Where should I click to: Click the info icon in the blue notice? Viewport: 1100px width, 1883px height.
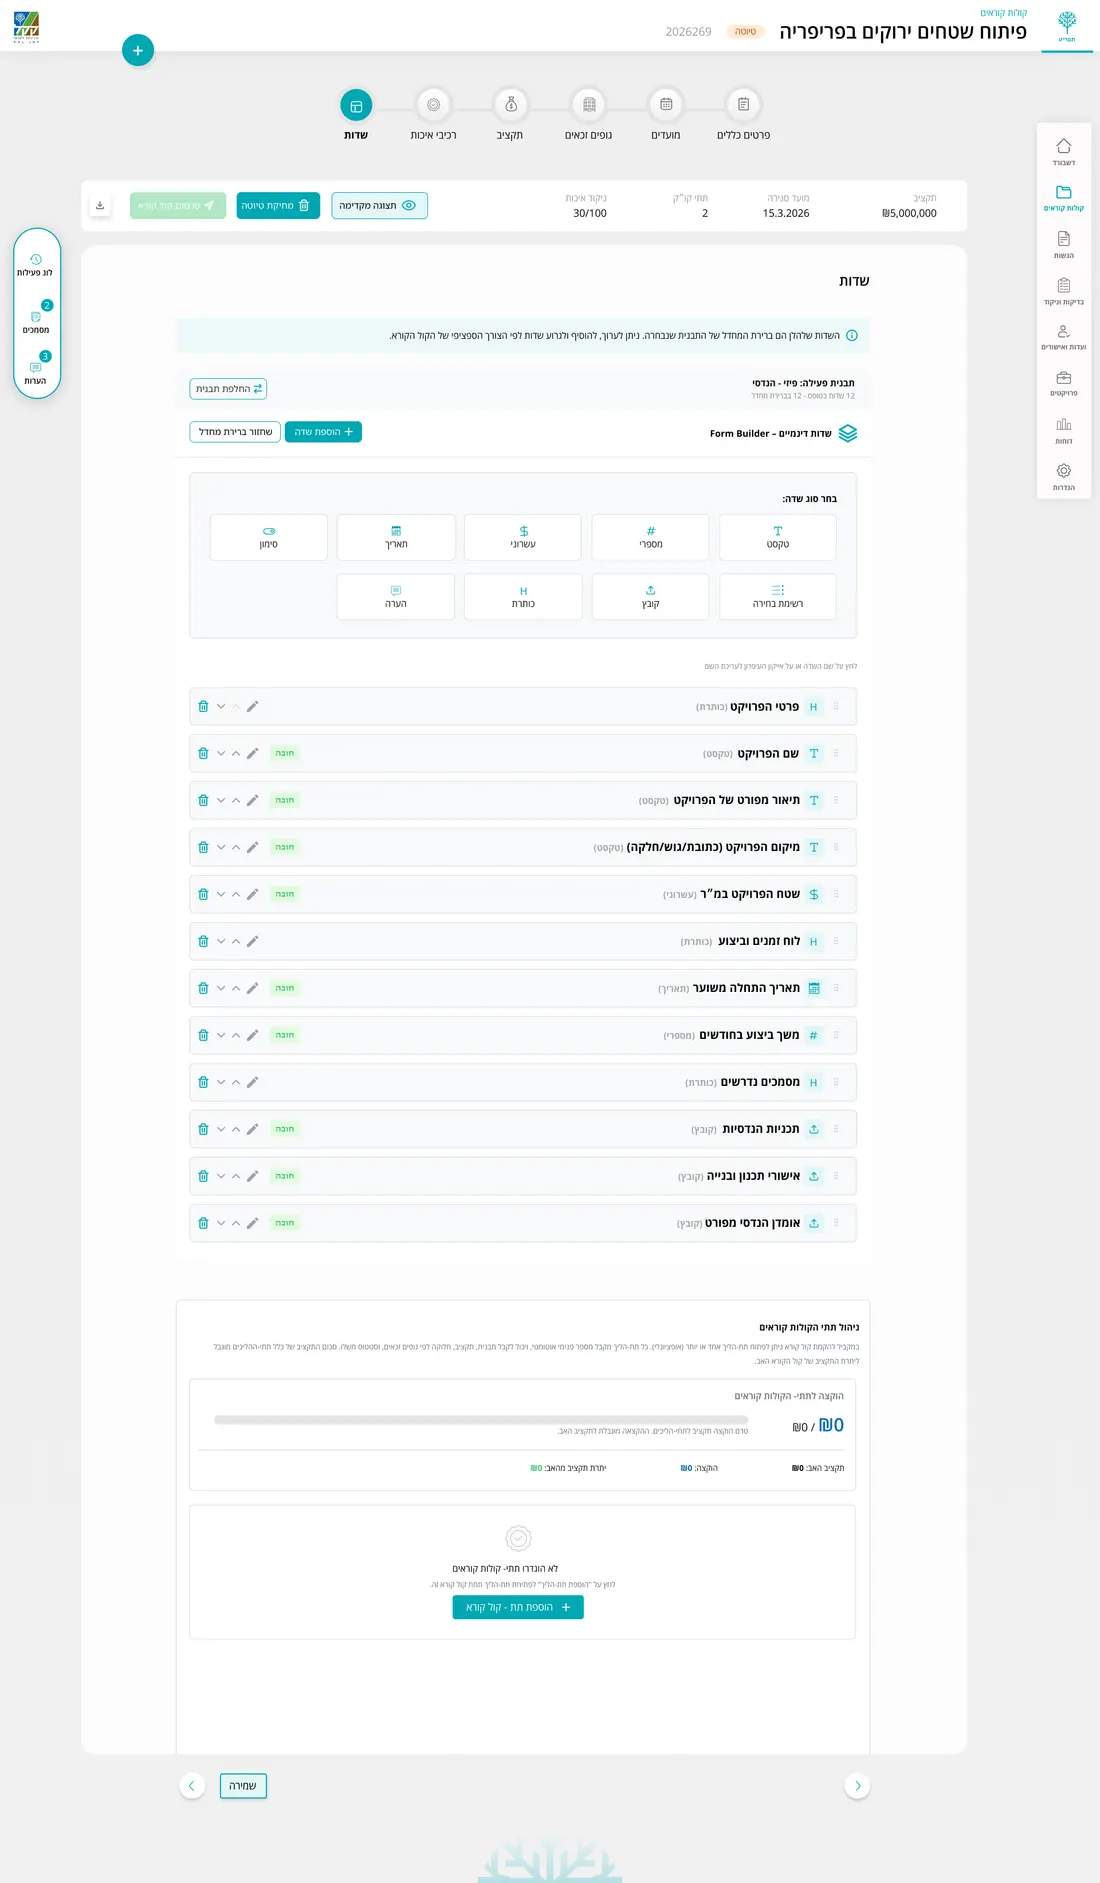click(x=852, y=335)
